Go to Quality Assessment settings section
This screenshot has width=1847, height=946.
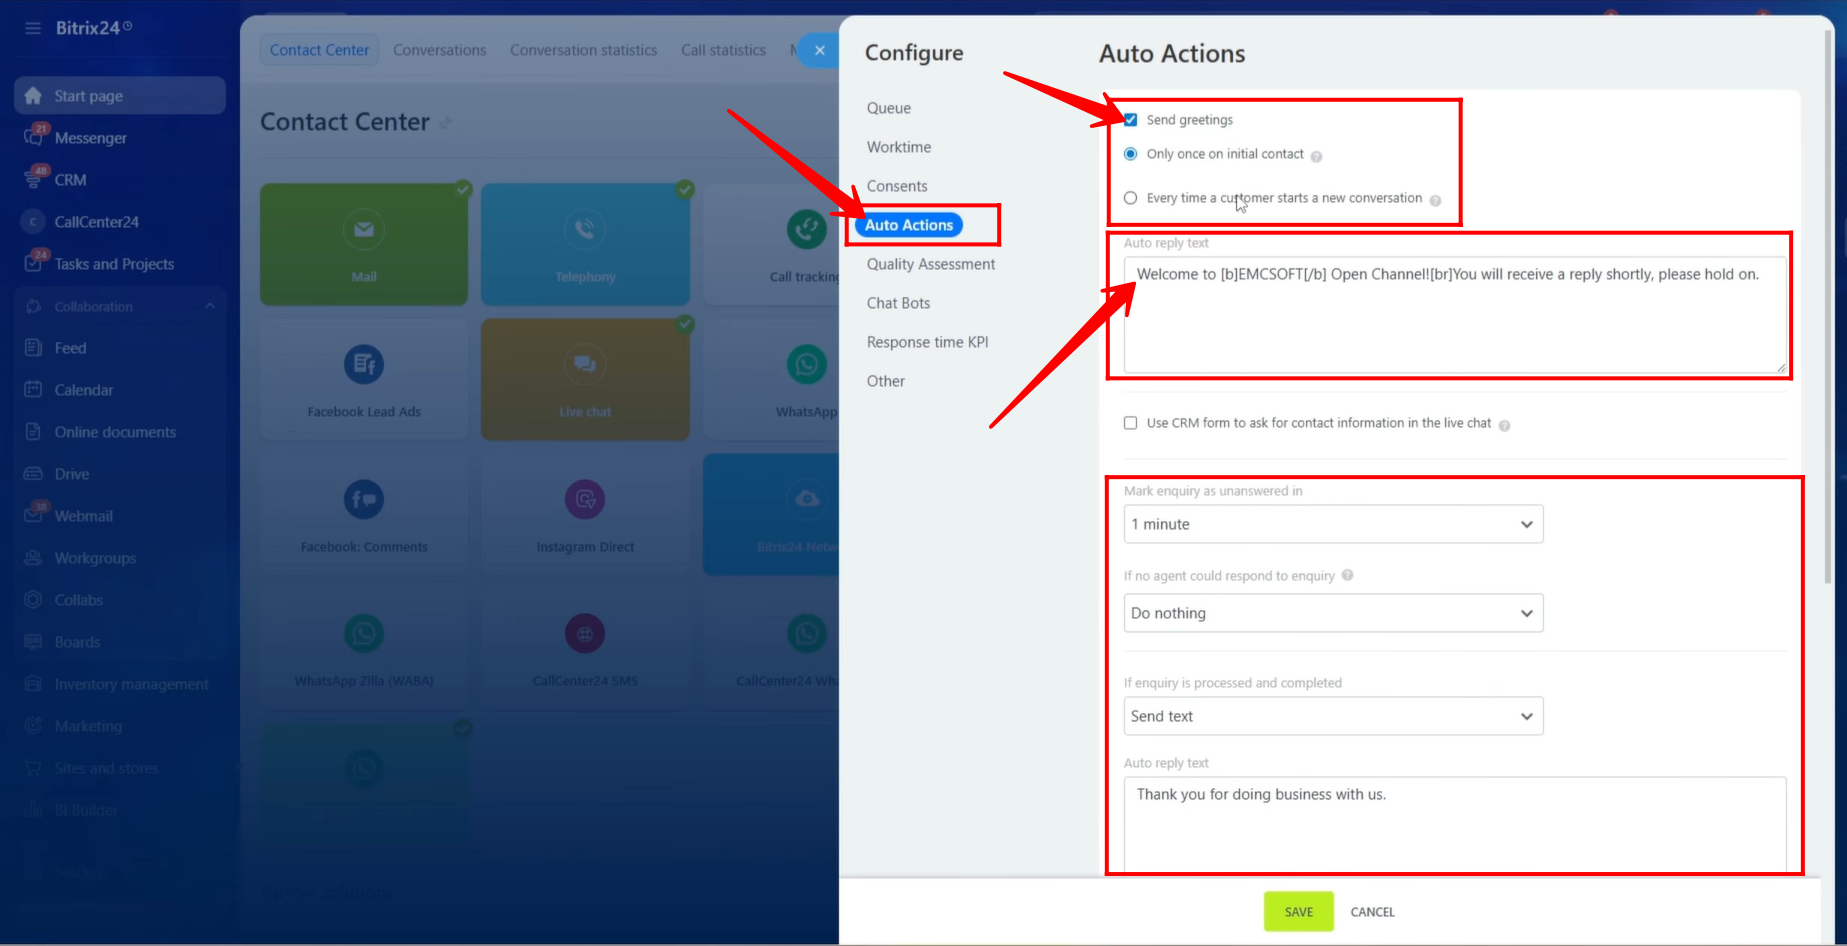click(x=930, y=264)
